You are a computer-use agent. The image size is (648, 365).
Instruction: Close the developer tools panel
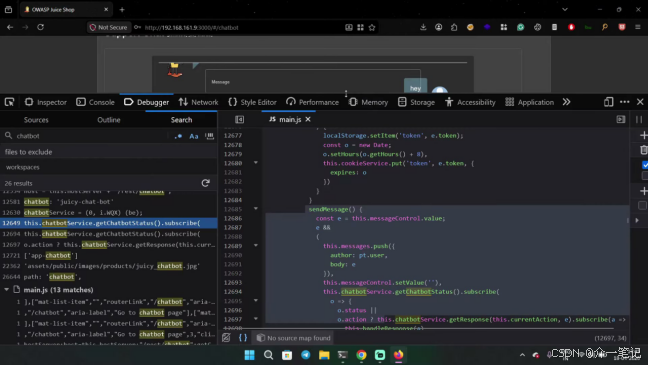[640, 102]
